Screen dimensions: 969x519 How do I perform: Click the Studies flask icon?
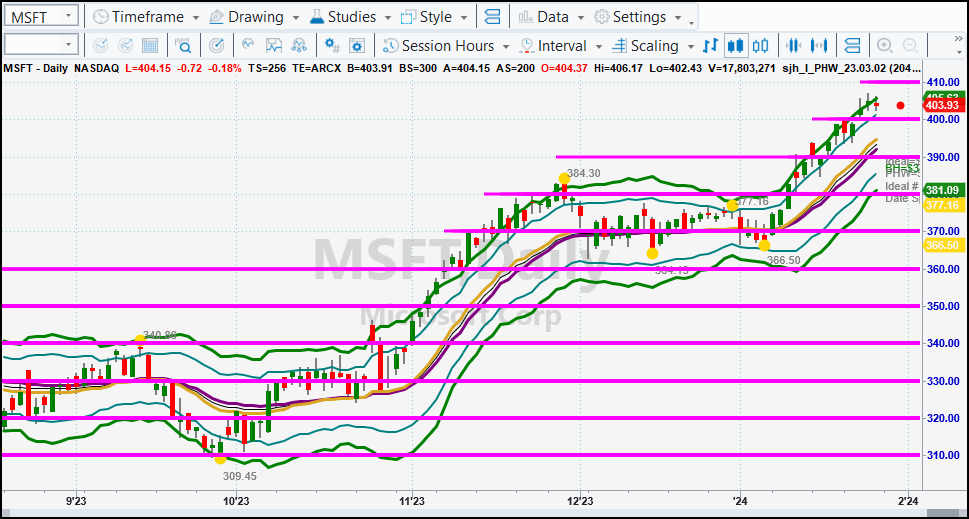(x=316, y=17)
